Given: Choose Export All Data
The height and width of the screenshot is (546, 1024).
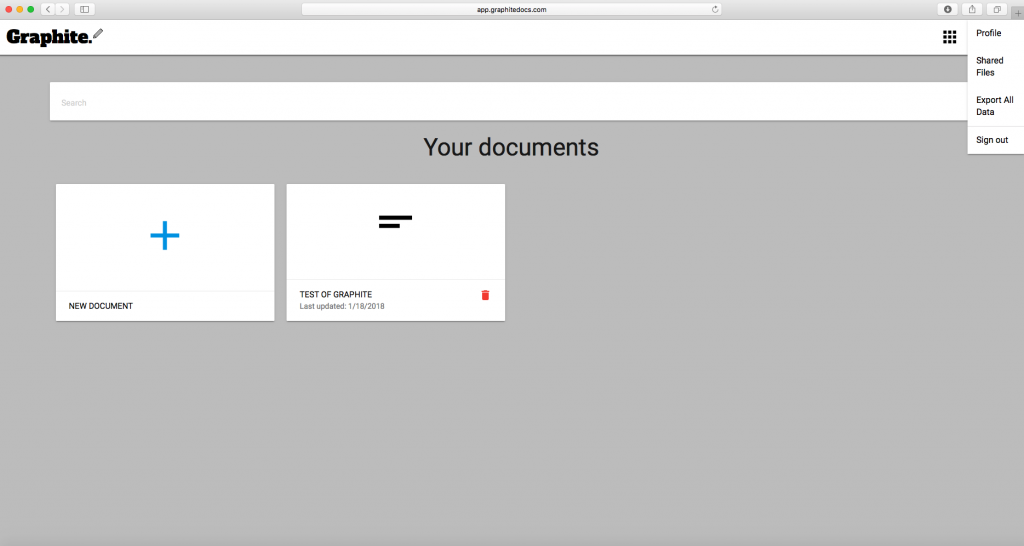Looking at the screenshot, I should (995, 106).
